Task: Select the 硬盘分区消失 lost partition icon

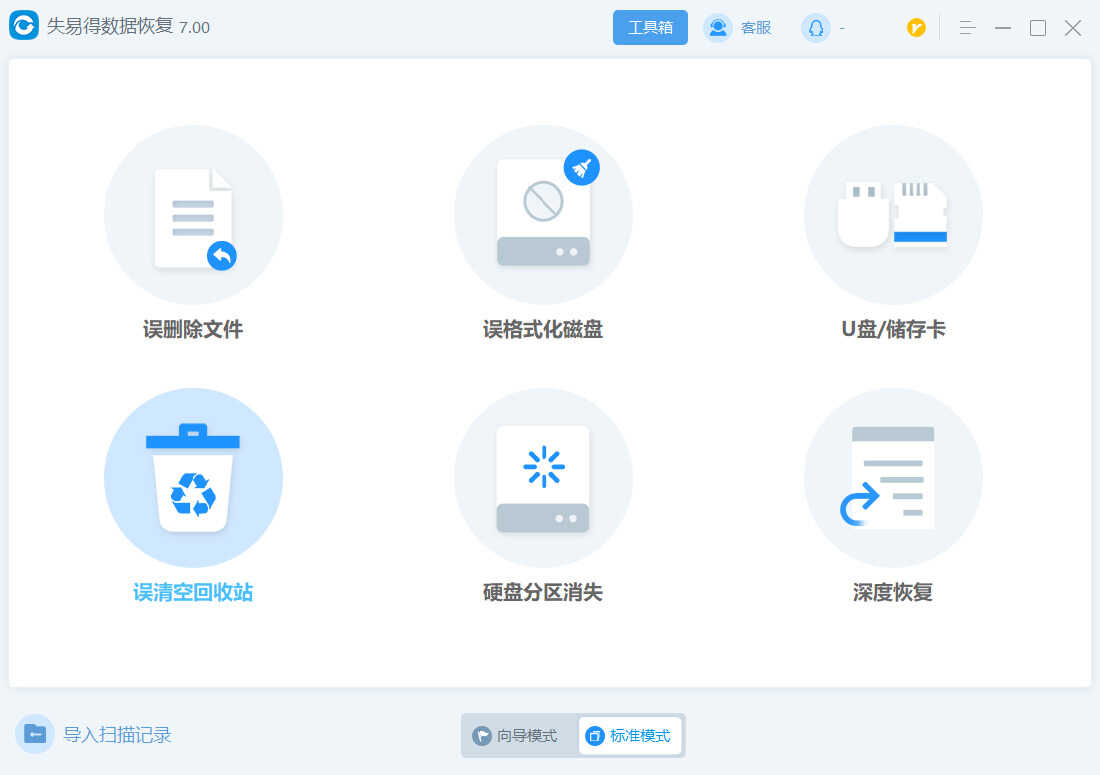Action: 543,478
